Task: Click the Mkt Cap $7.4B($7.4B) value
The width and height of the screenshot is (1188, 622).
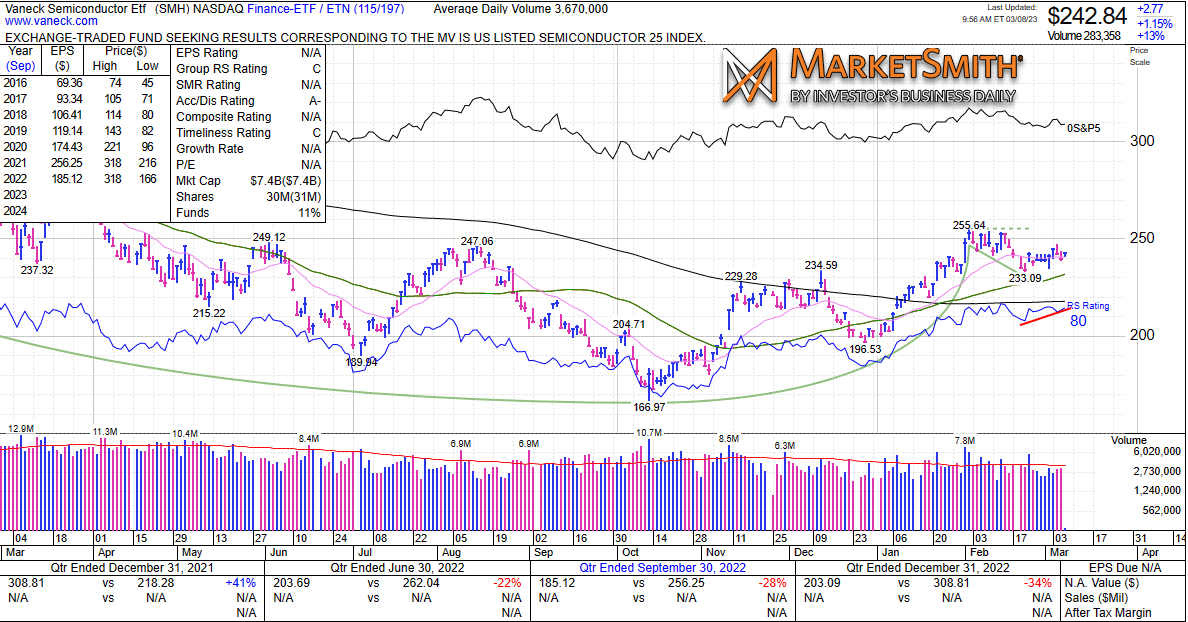Action: click(286, 180)
